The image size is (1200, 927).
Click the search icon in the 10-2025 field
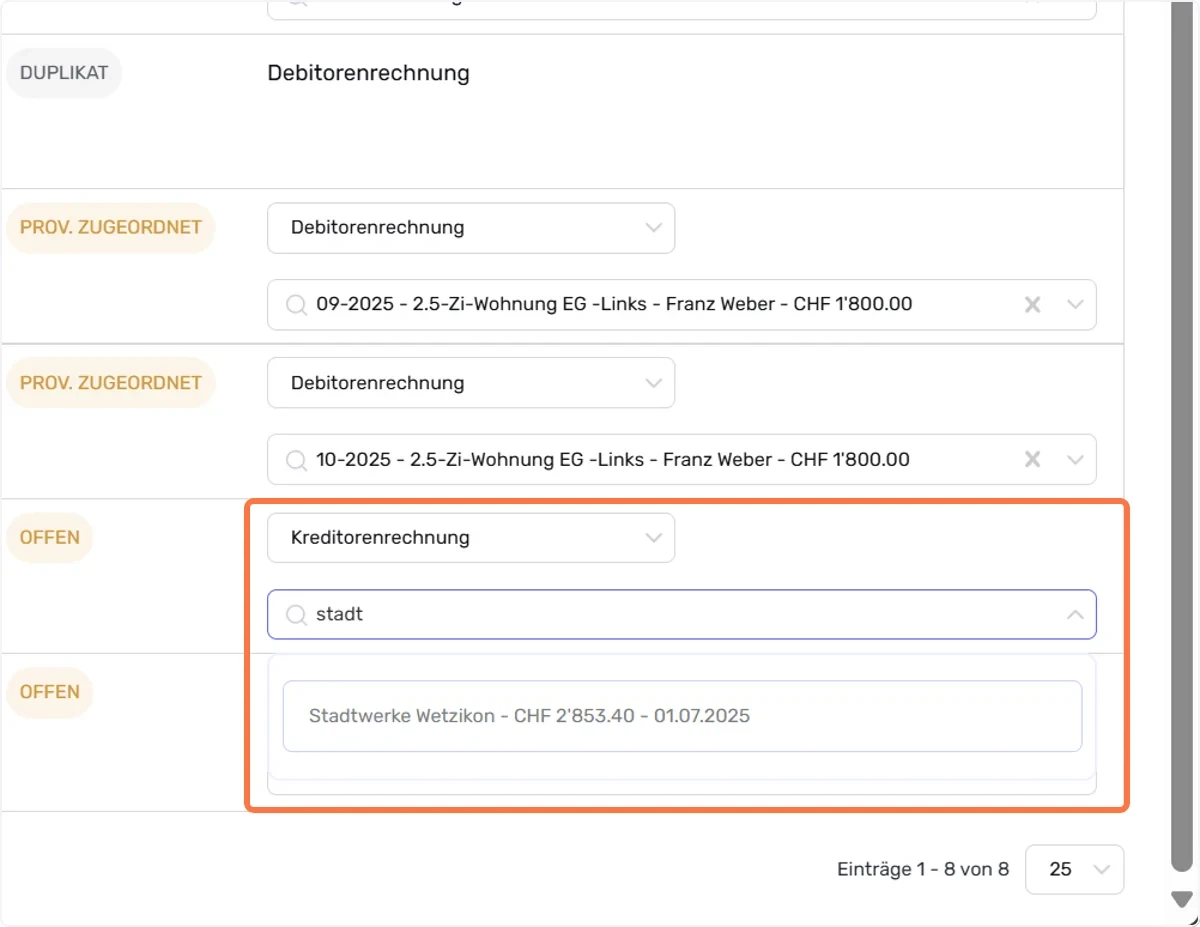[x=296, y=460]
